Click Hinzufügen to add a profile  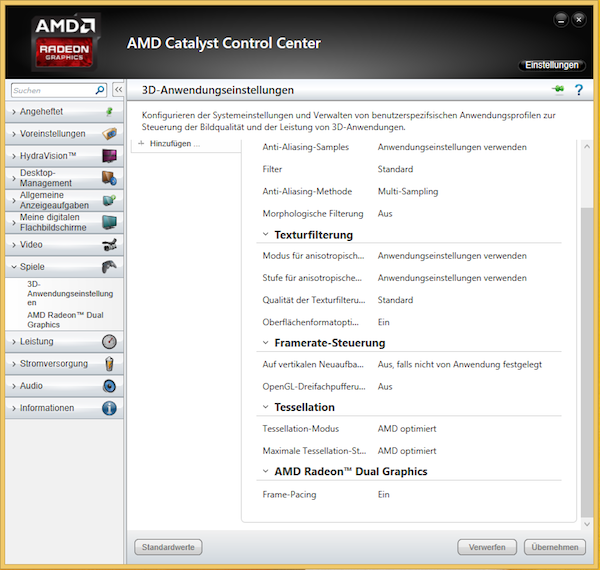coord(174,144)
